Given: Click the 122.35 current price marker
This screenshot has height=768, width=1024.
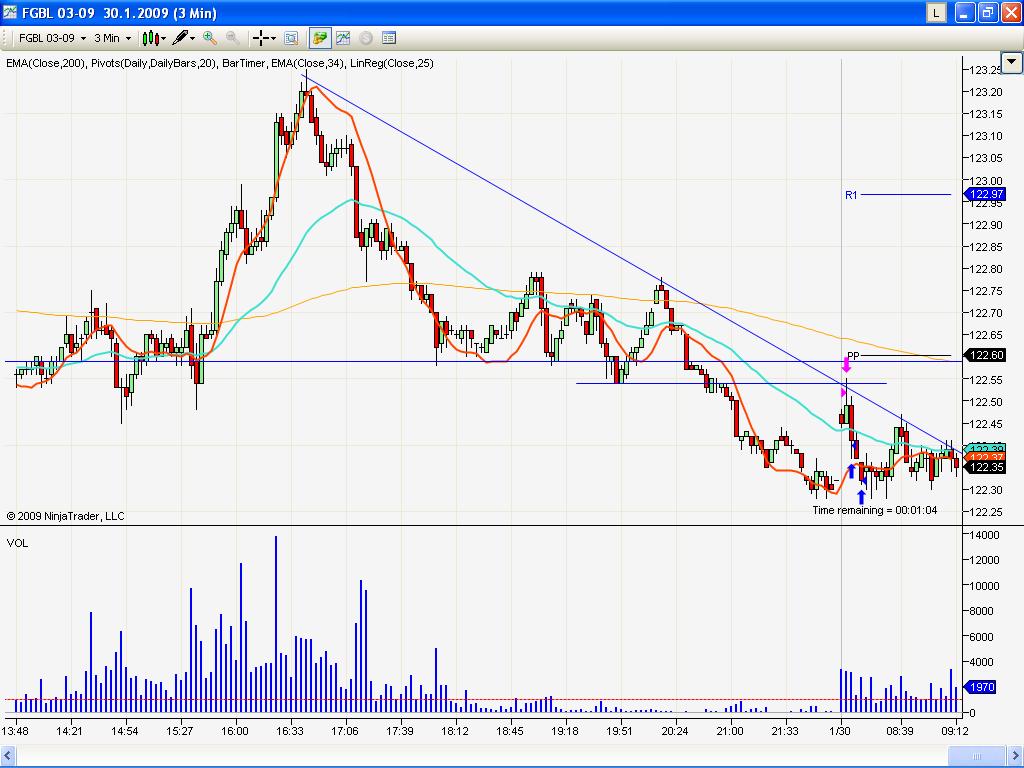Looking at the screenshot, I should [985, 468].
